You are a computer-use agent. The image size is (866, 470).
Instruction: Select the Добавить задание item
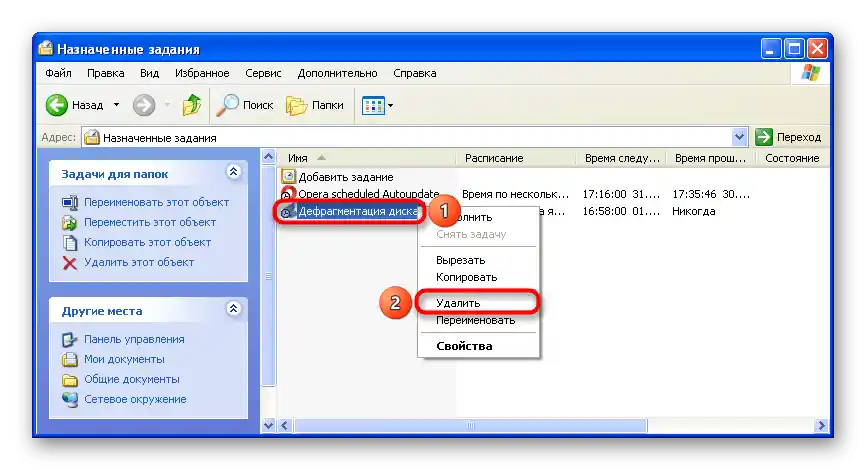346,177
